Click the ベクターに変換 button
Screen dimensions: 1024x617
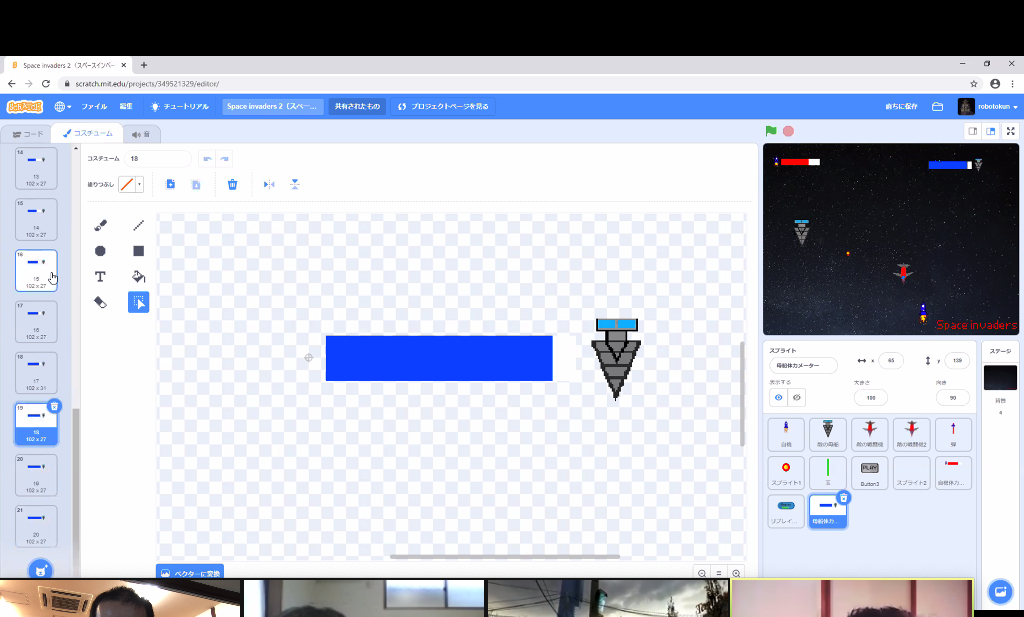point(190,573)
